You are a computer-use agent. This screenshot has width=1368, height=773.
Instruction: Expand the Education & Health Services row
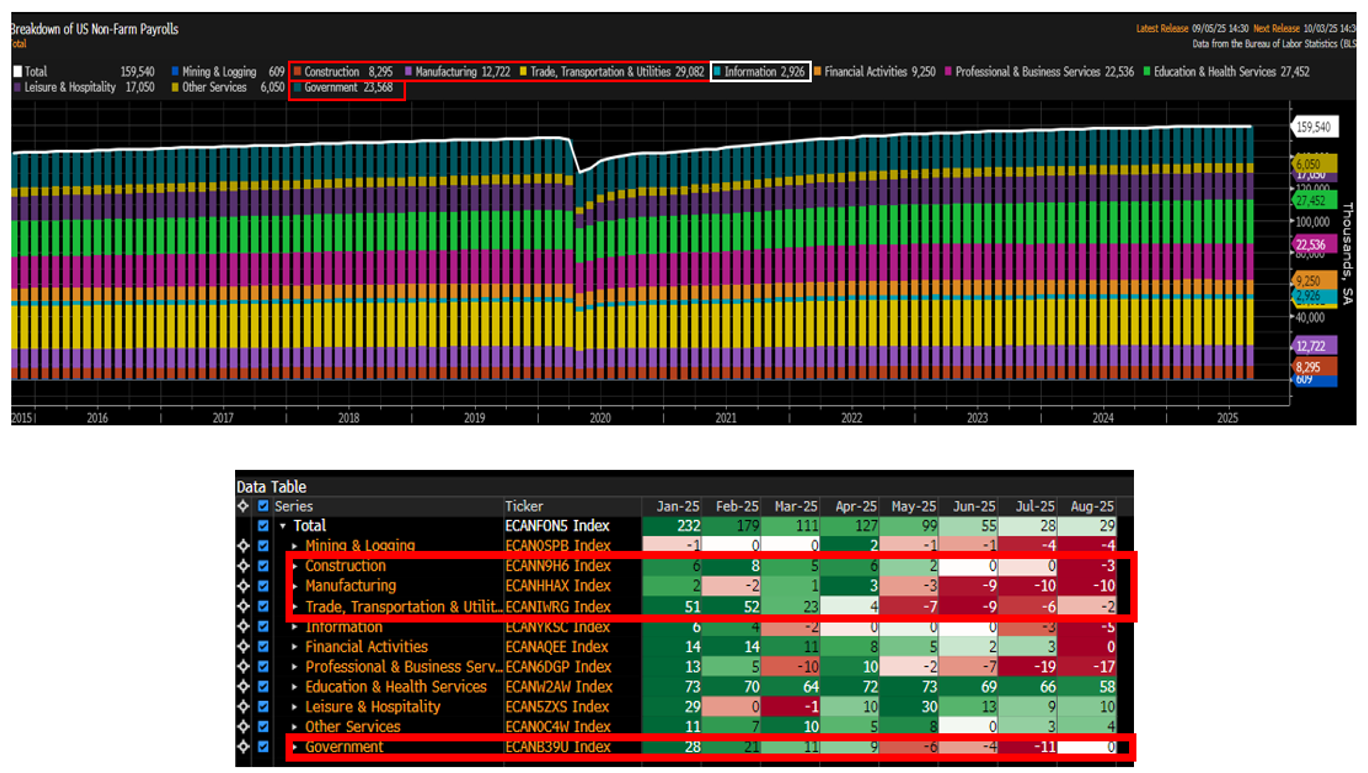(295, 687)
